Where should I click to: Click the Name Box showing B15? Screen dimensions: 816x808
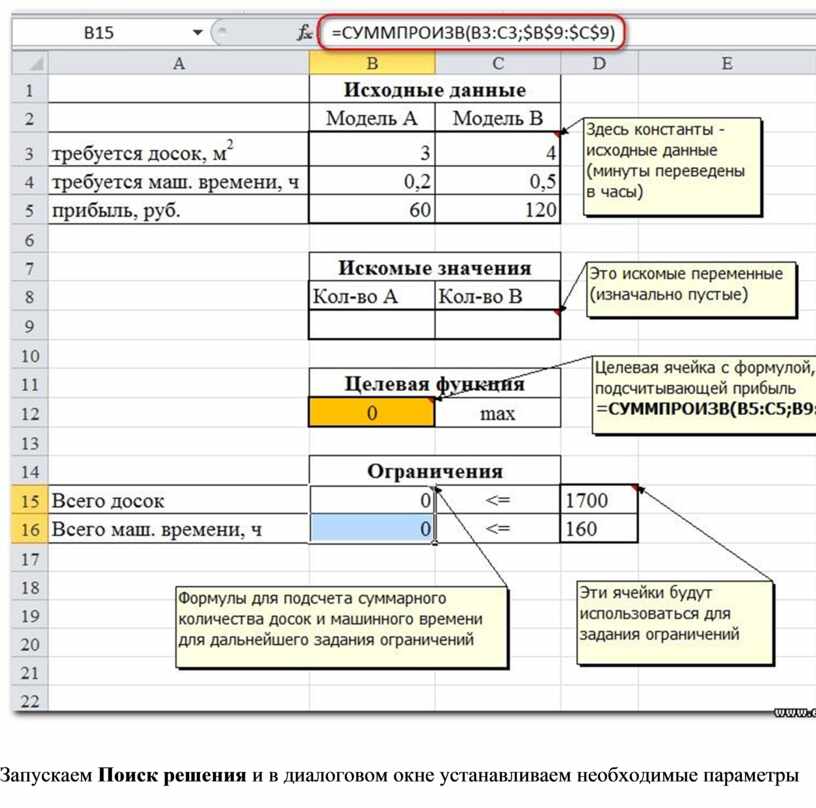coord(99,33)
